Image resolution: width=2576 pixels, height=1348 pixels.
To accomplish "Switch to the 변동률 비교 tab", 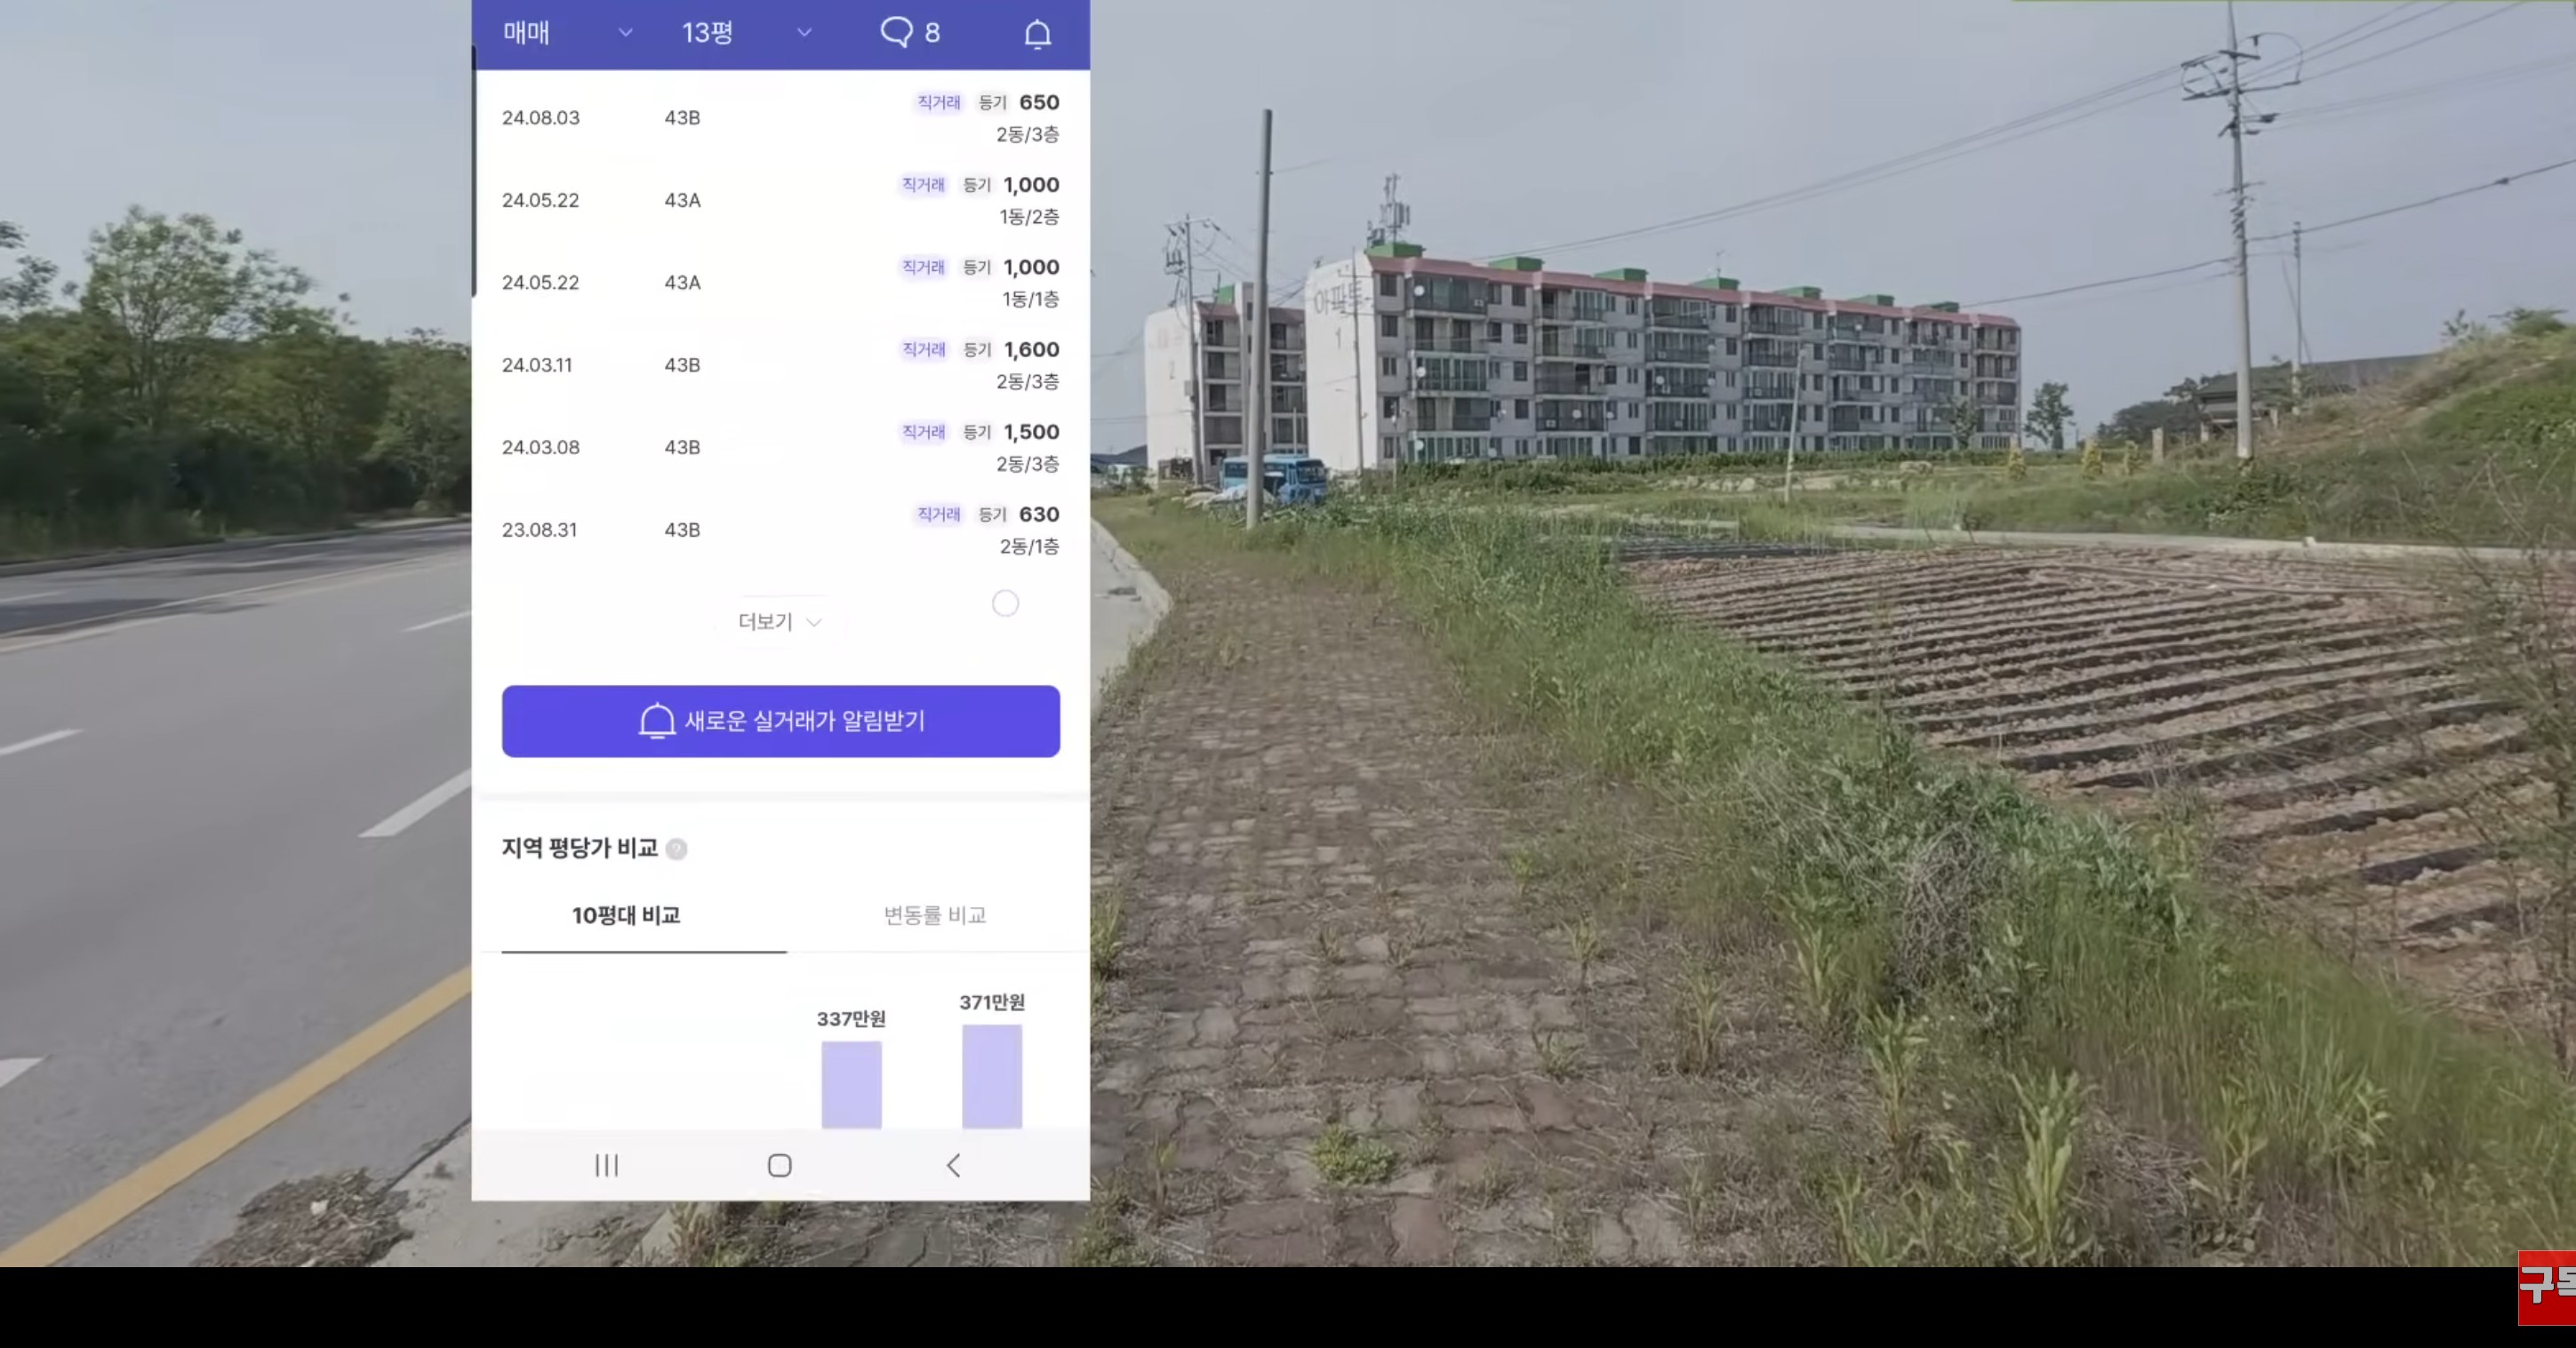I will pyautogui.click(x=934, y=915).
